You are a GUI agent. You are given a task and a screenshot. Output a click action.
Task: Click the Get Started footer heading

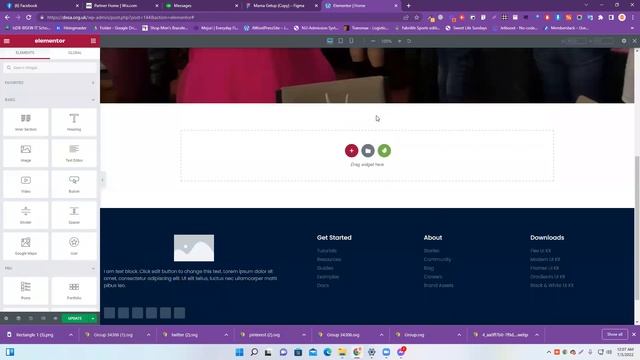pyautogui.click(x=334, y=238)
